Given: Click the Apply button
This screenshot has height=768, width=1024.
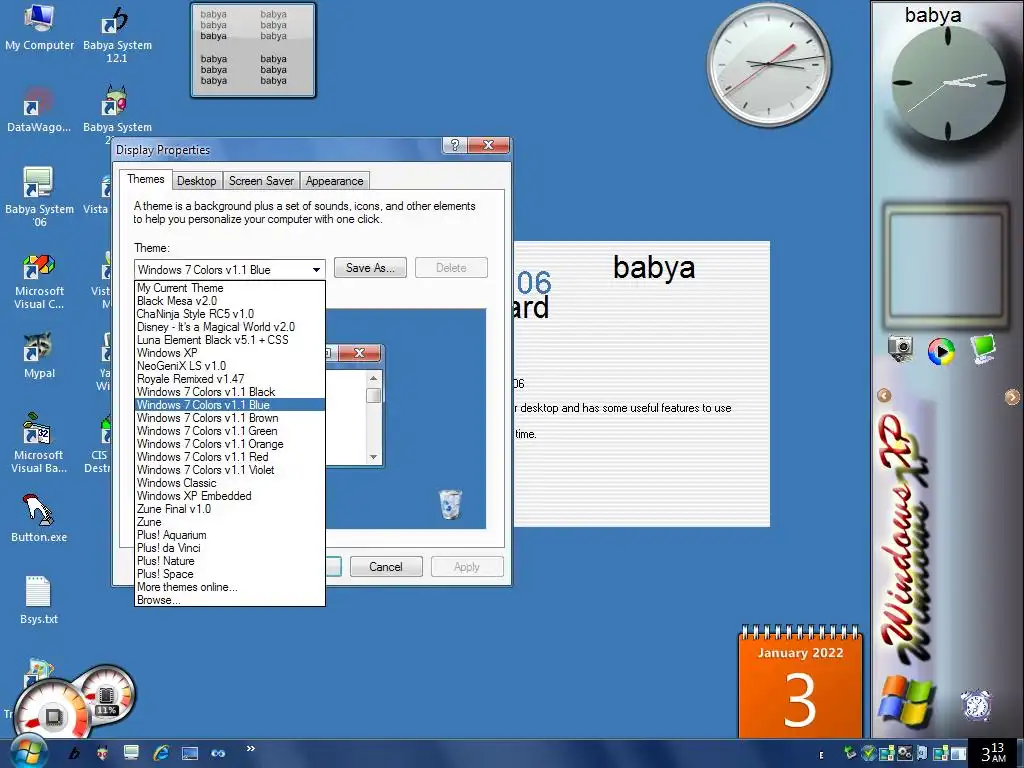Looking at the screenshot, I should point(467,566).
